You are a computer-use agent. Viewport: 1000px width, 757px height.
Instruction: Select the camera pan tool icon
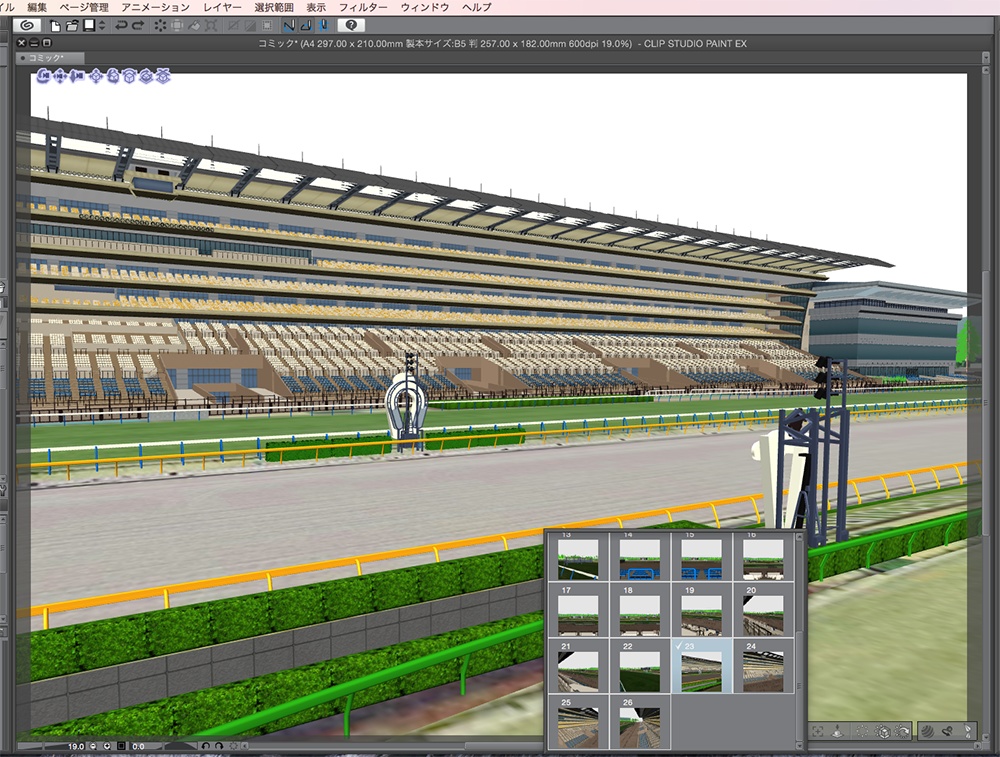59,78
